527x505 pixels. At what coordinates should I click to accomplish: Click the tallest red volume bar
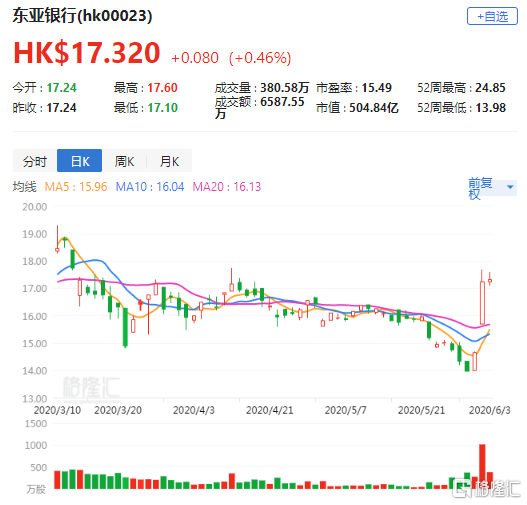[482, 466]
